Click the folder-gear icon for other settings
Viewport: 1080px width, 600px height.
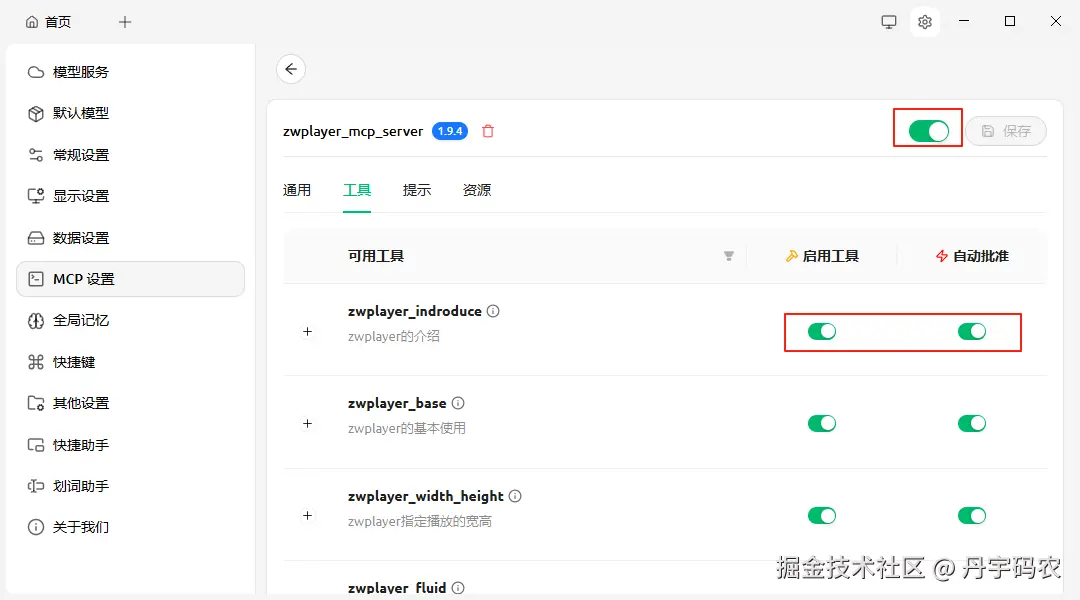pos(36,403)
